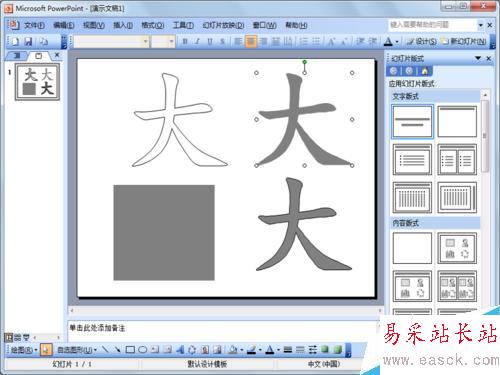Viewport: 500px width, 375px height.
Task: Select the Select Objects arrow tool
Action: [46, 350]
